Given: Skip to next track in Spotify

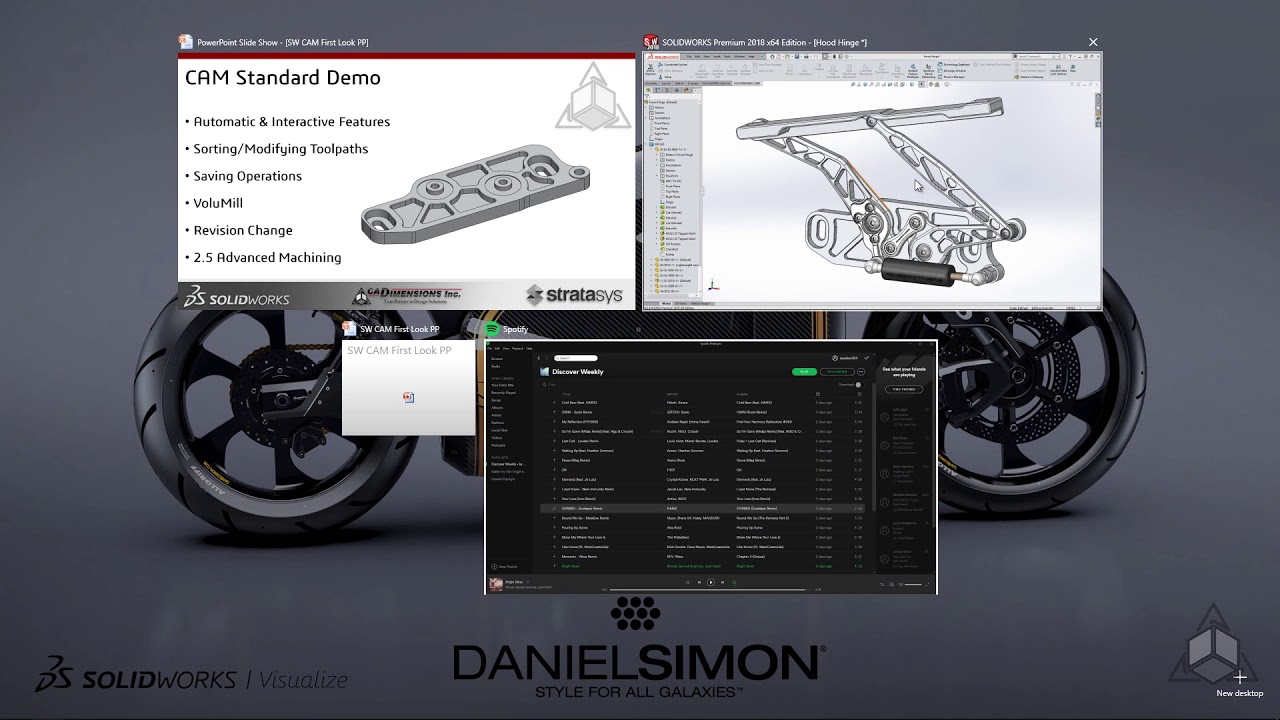Looking at the screenshot, I should pyautogui.click(x=722, y=582).
